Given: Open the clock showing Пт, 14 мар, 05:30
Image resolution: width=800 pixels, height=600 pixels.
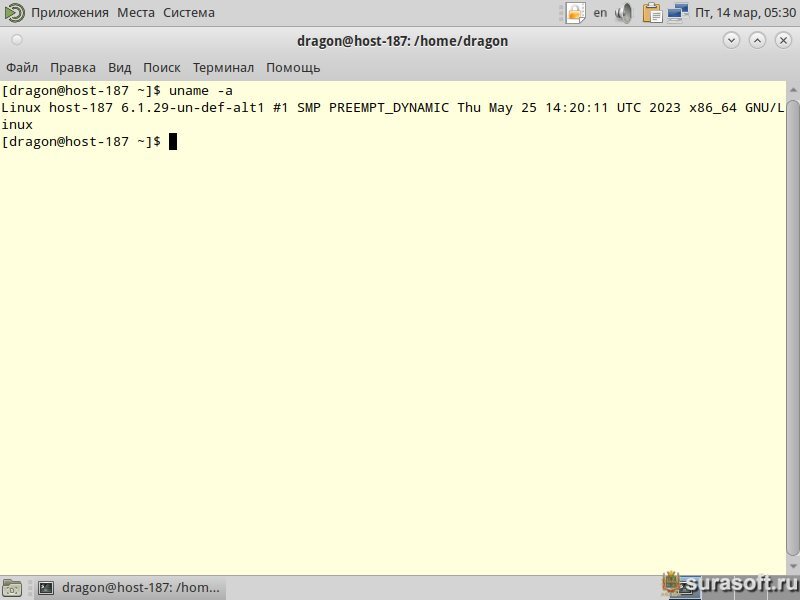Looking at the screenshot, I should 745,13.
